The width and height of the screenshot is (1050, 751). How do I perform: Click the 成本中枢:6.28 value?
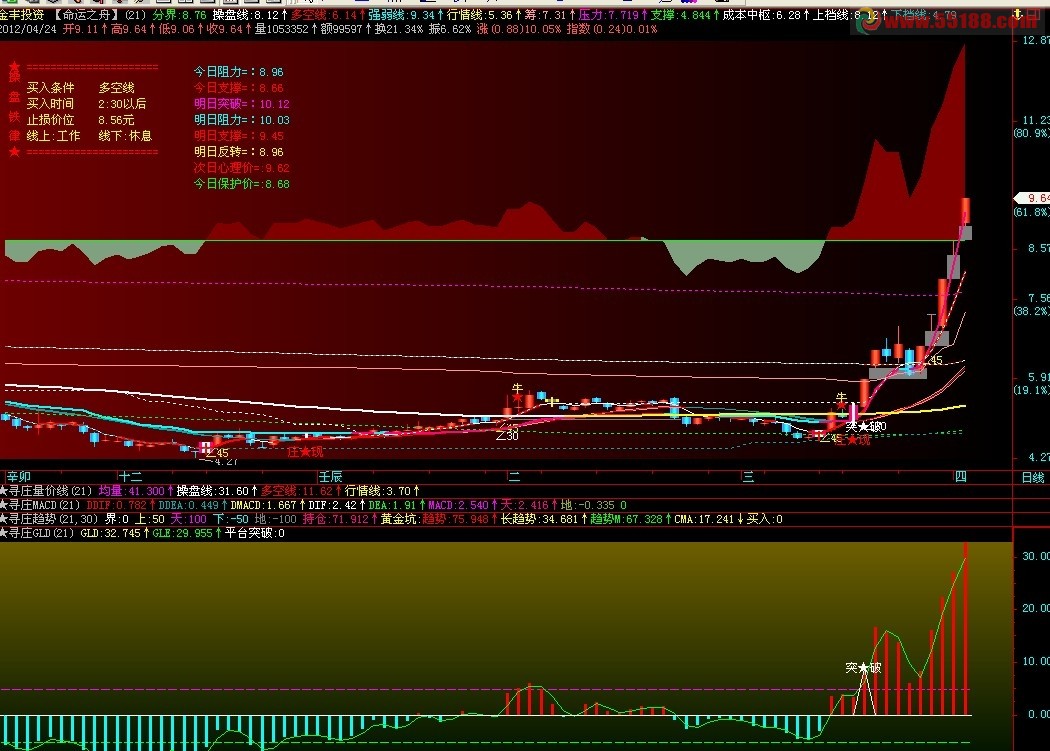pos(765,15)
